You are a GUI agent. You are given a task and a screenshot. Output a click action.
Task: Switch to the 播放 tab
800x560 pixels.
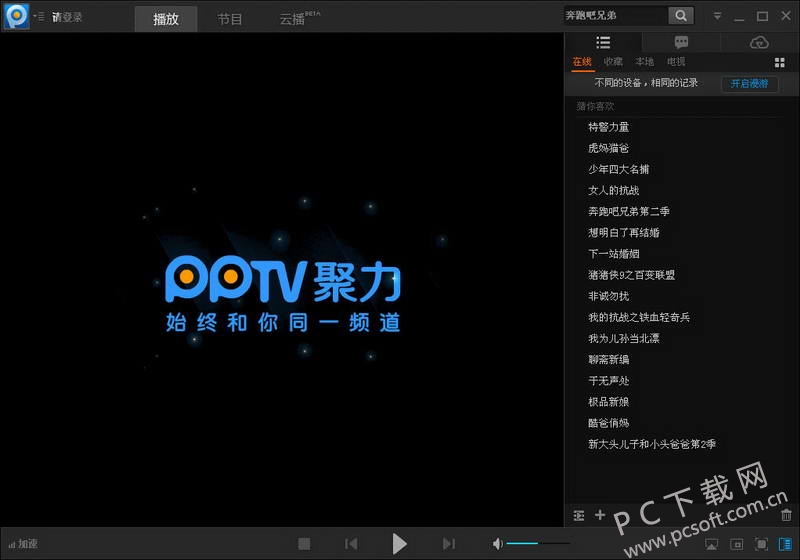coord(166,19)
